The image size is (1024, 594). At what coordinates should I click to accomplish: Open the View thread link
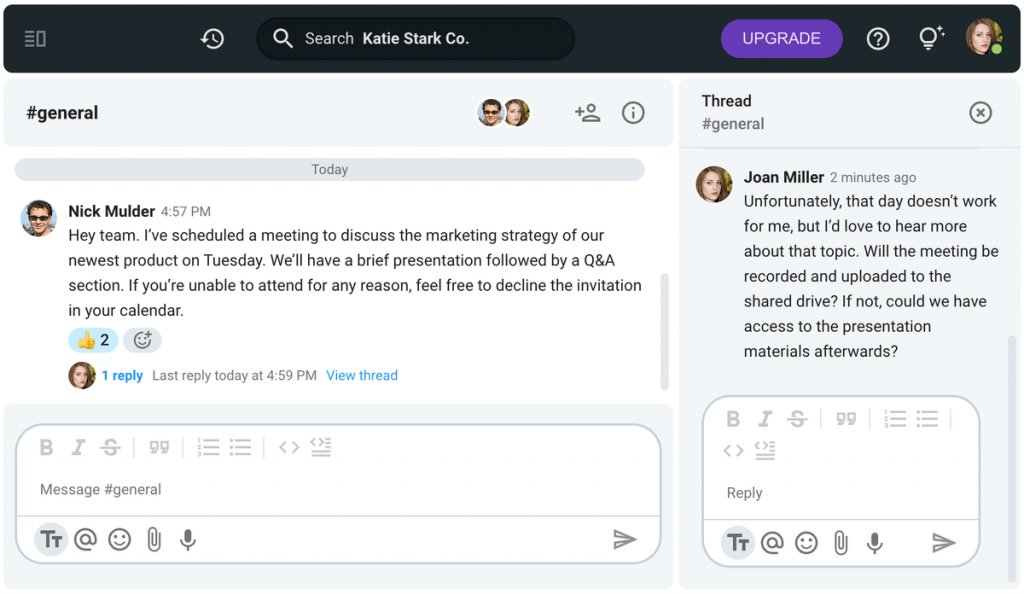click(362, 376)
